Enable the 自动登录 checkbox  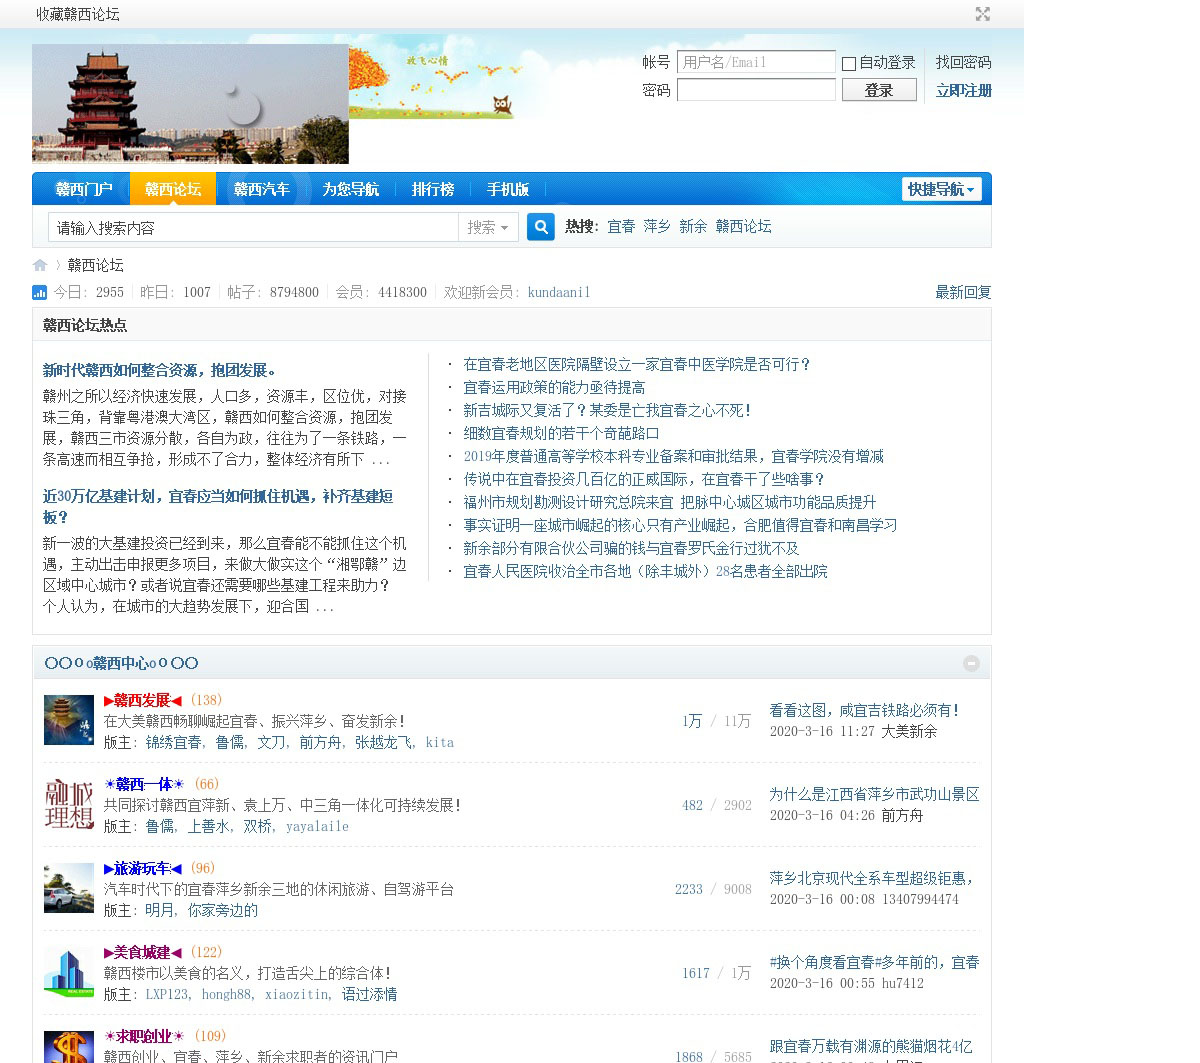[849, 63]
